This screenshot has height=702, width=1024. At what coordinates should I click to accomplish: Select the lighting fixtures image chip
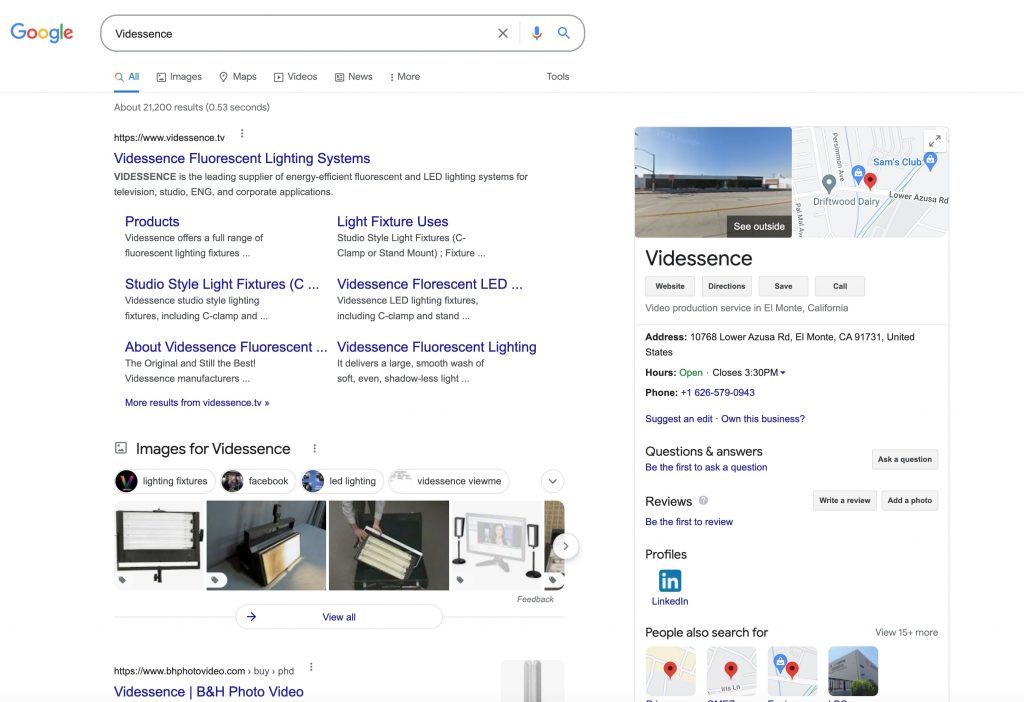tap(165, 481)
